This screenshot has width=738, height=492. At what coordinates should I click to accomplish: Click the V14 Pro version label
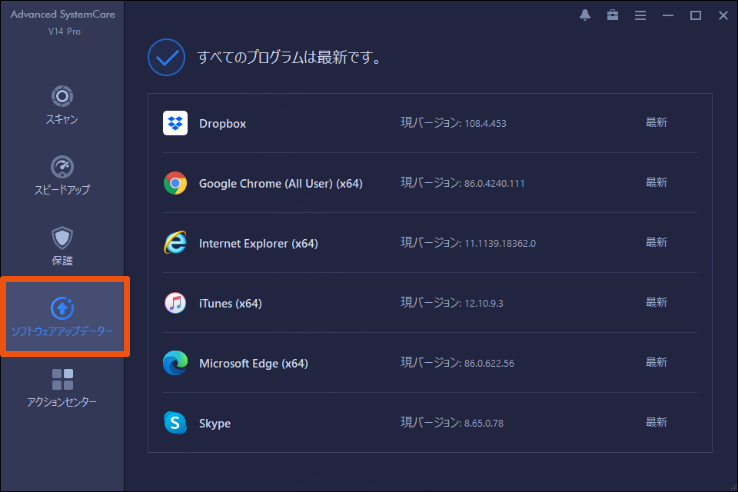(64, 32)
